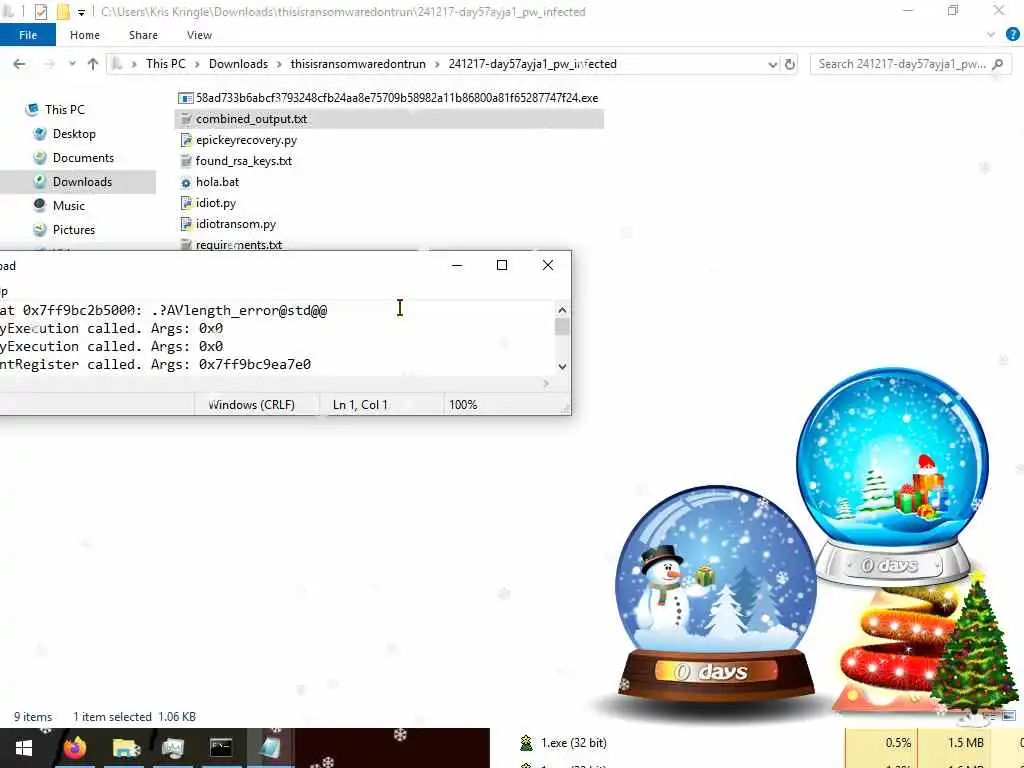
Task: Click the quick access Properties icon in title bar
Action: [x=40, y=12]
